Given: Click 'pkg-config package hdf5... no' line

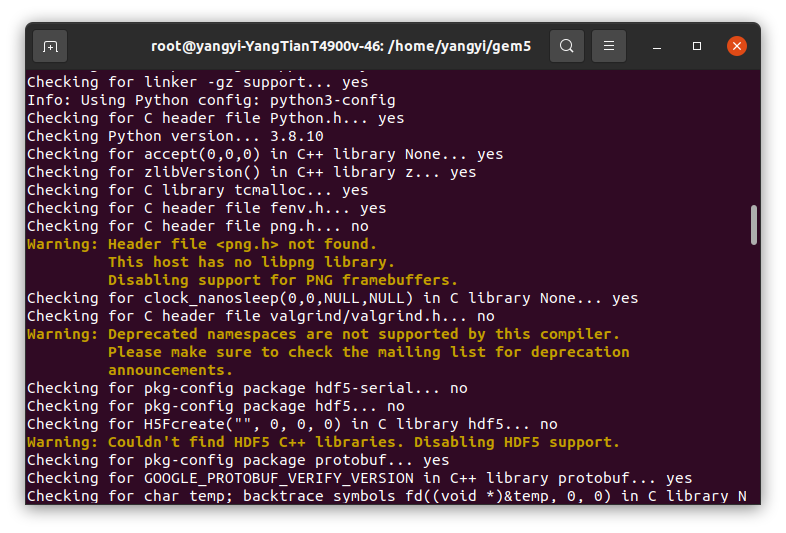Looking at the screenshot, I should coord(216,407).
